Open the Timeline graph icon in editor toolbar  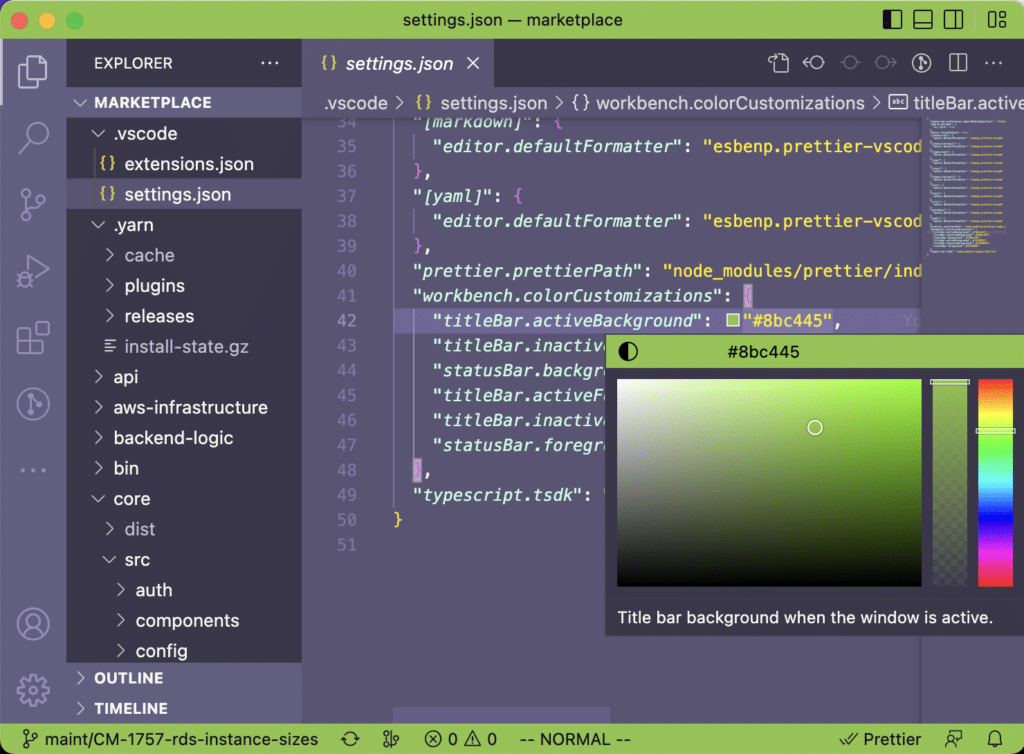[x=921, y=62]
